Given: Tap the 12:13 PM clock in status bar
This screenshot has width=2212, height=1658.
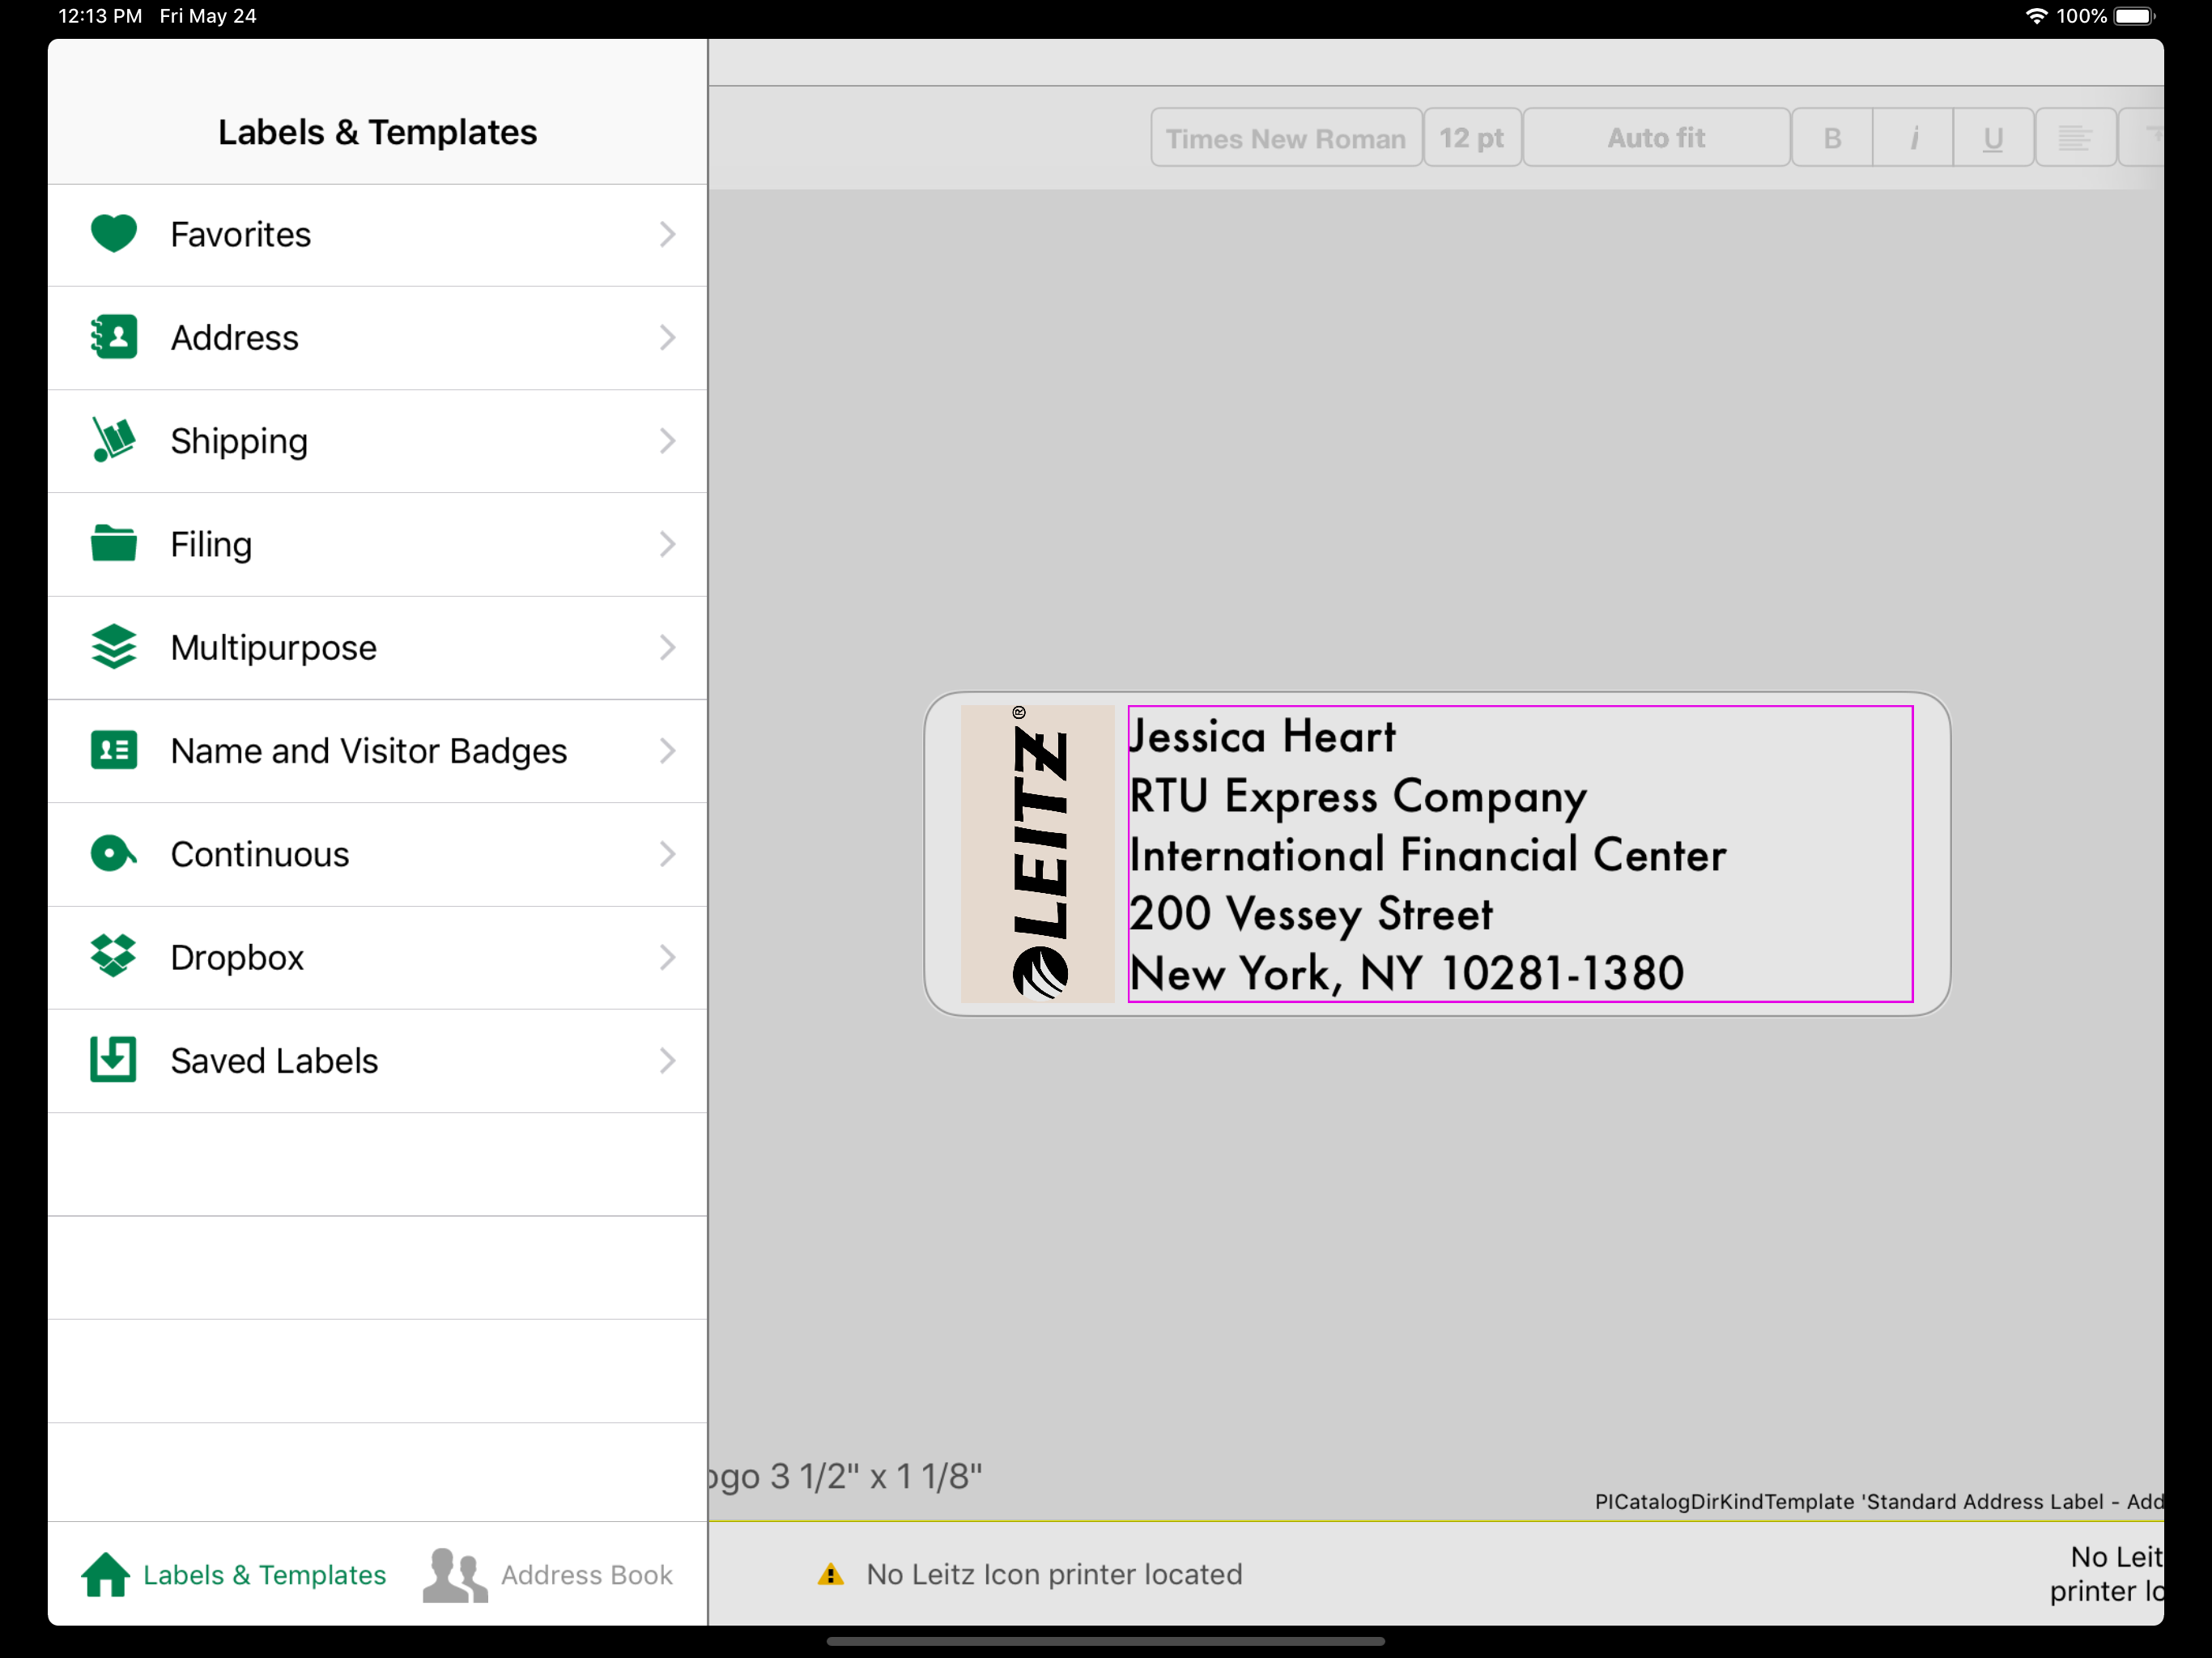Looking at the screenshot, I should 100,16.
